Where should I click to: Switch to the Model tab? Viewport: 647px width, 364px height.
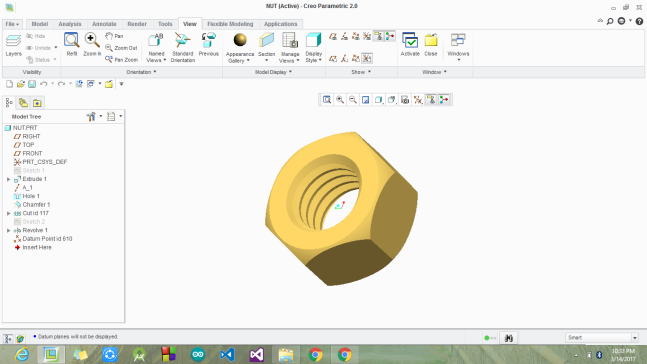coord(40,24)
